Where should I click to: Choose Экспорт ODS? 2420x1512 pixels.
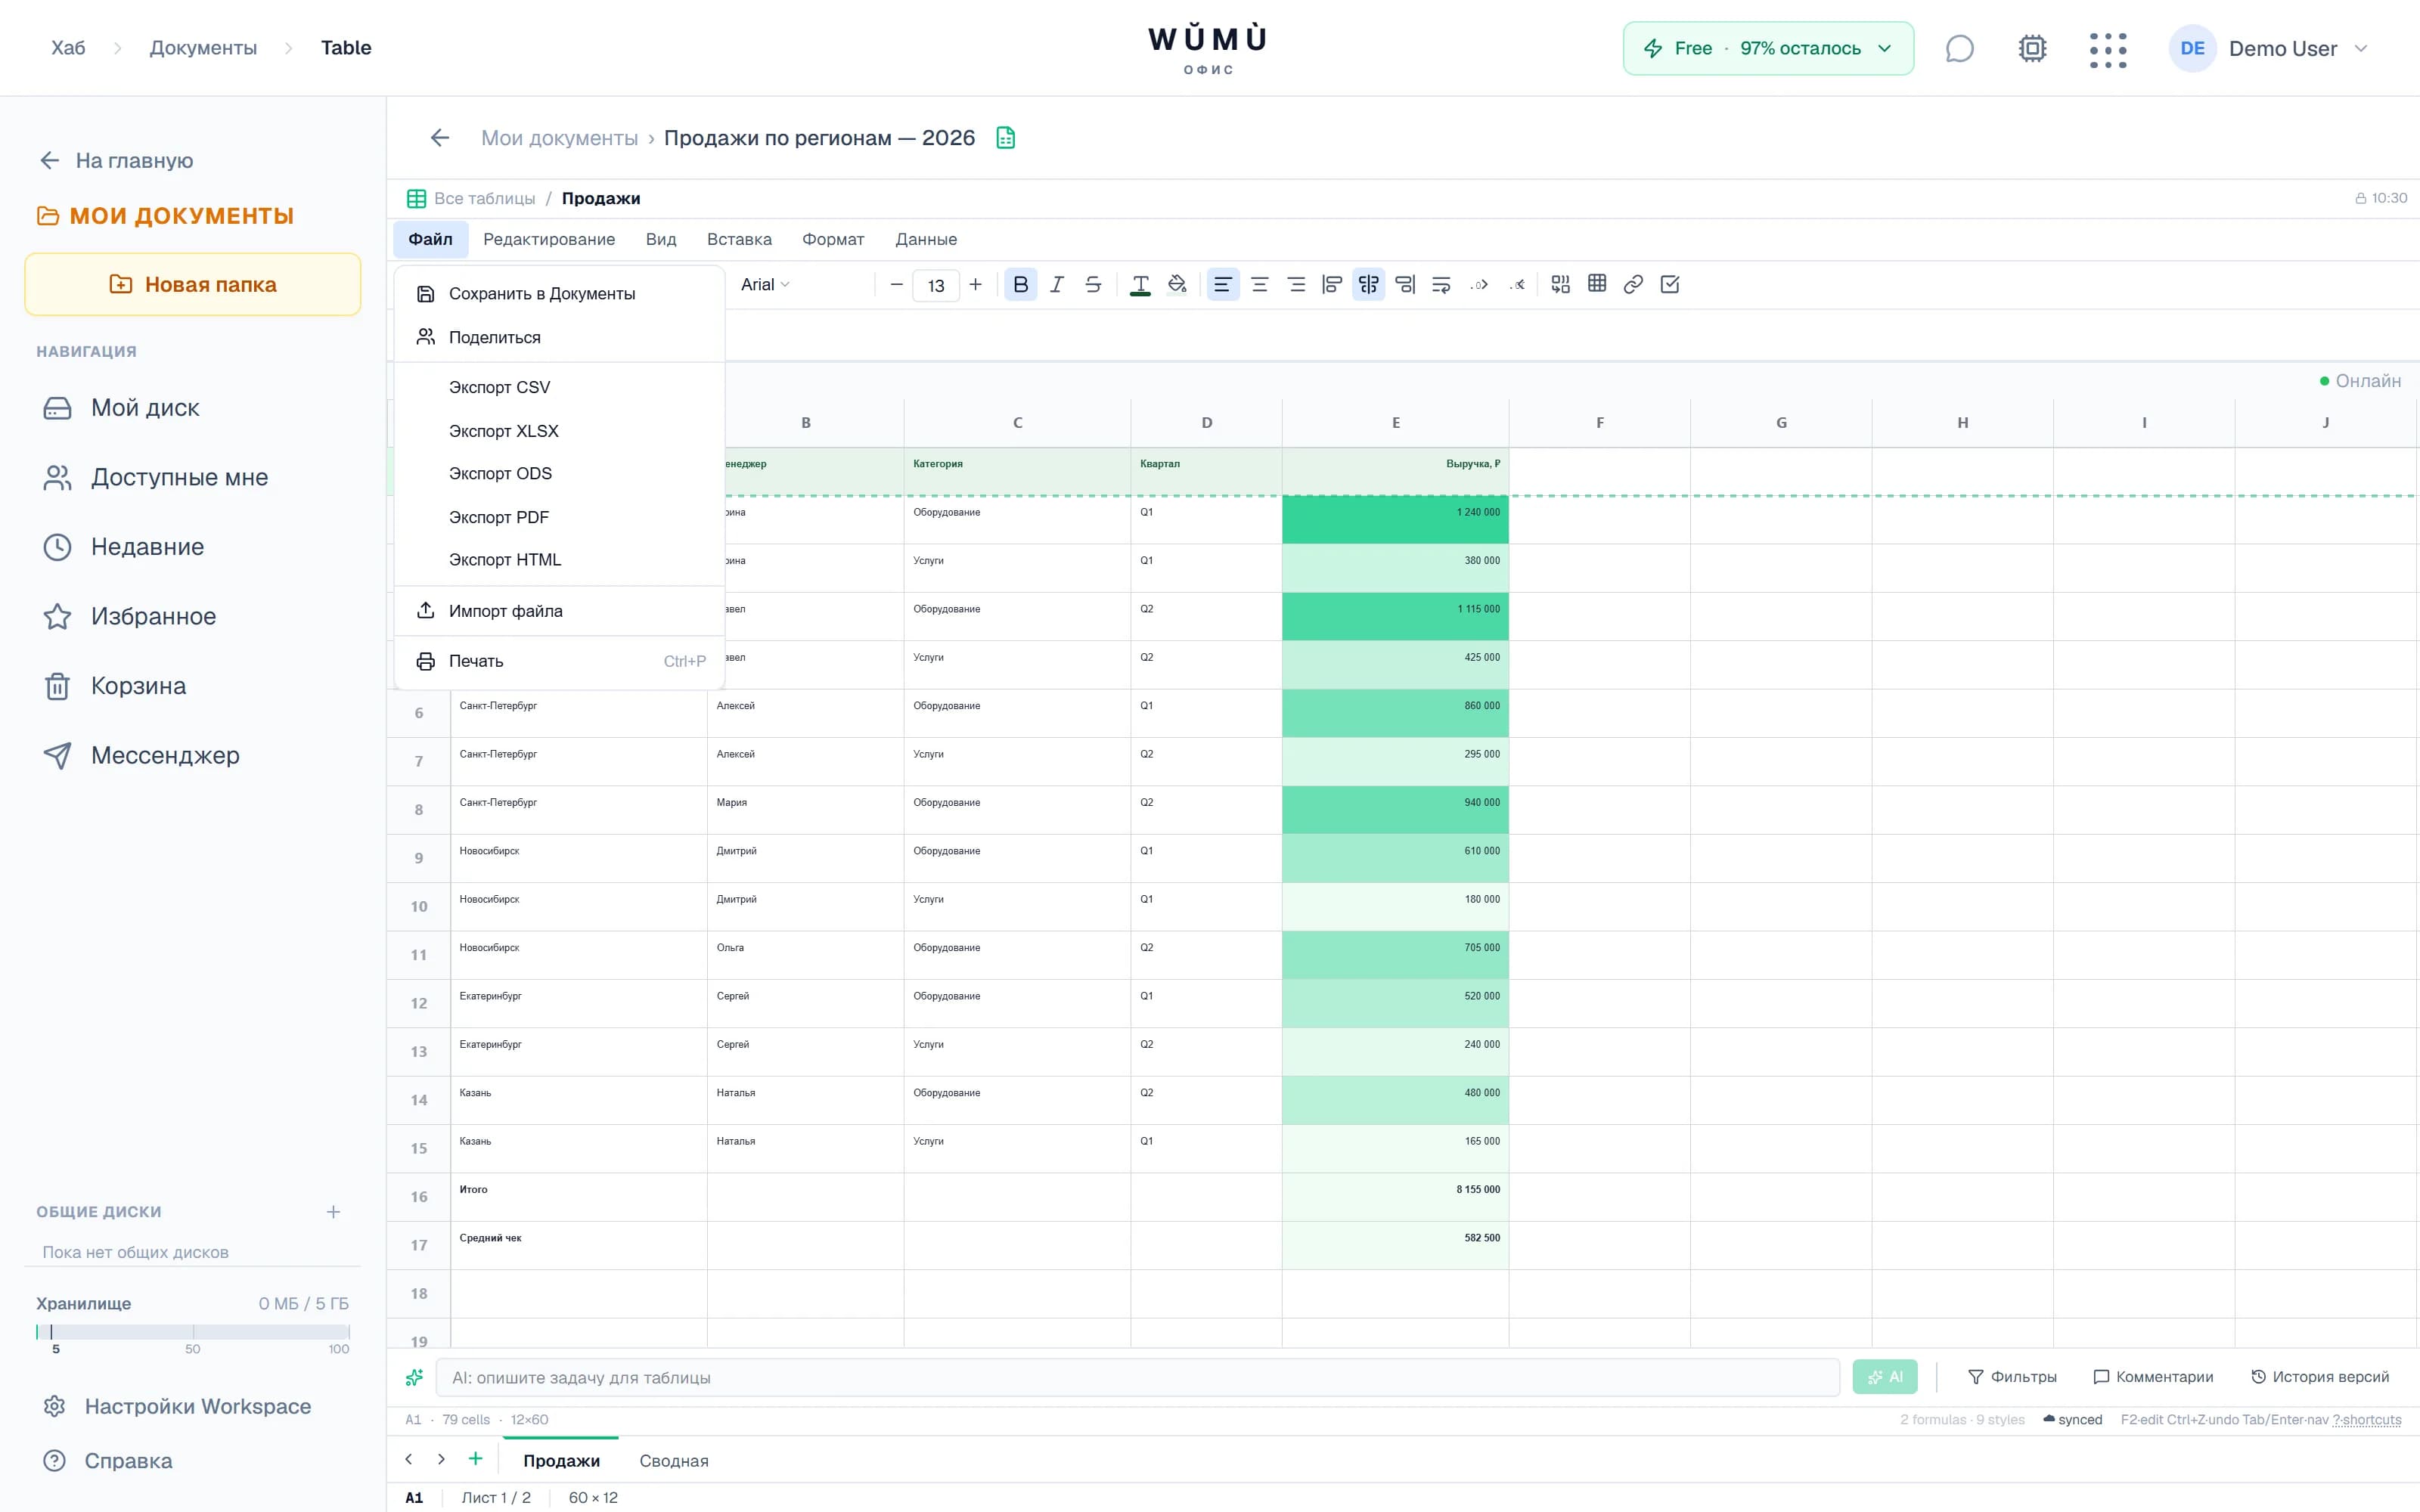[x=560, y=474]
